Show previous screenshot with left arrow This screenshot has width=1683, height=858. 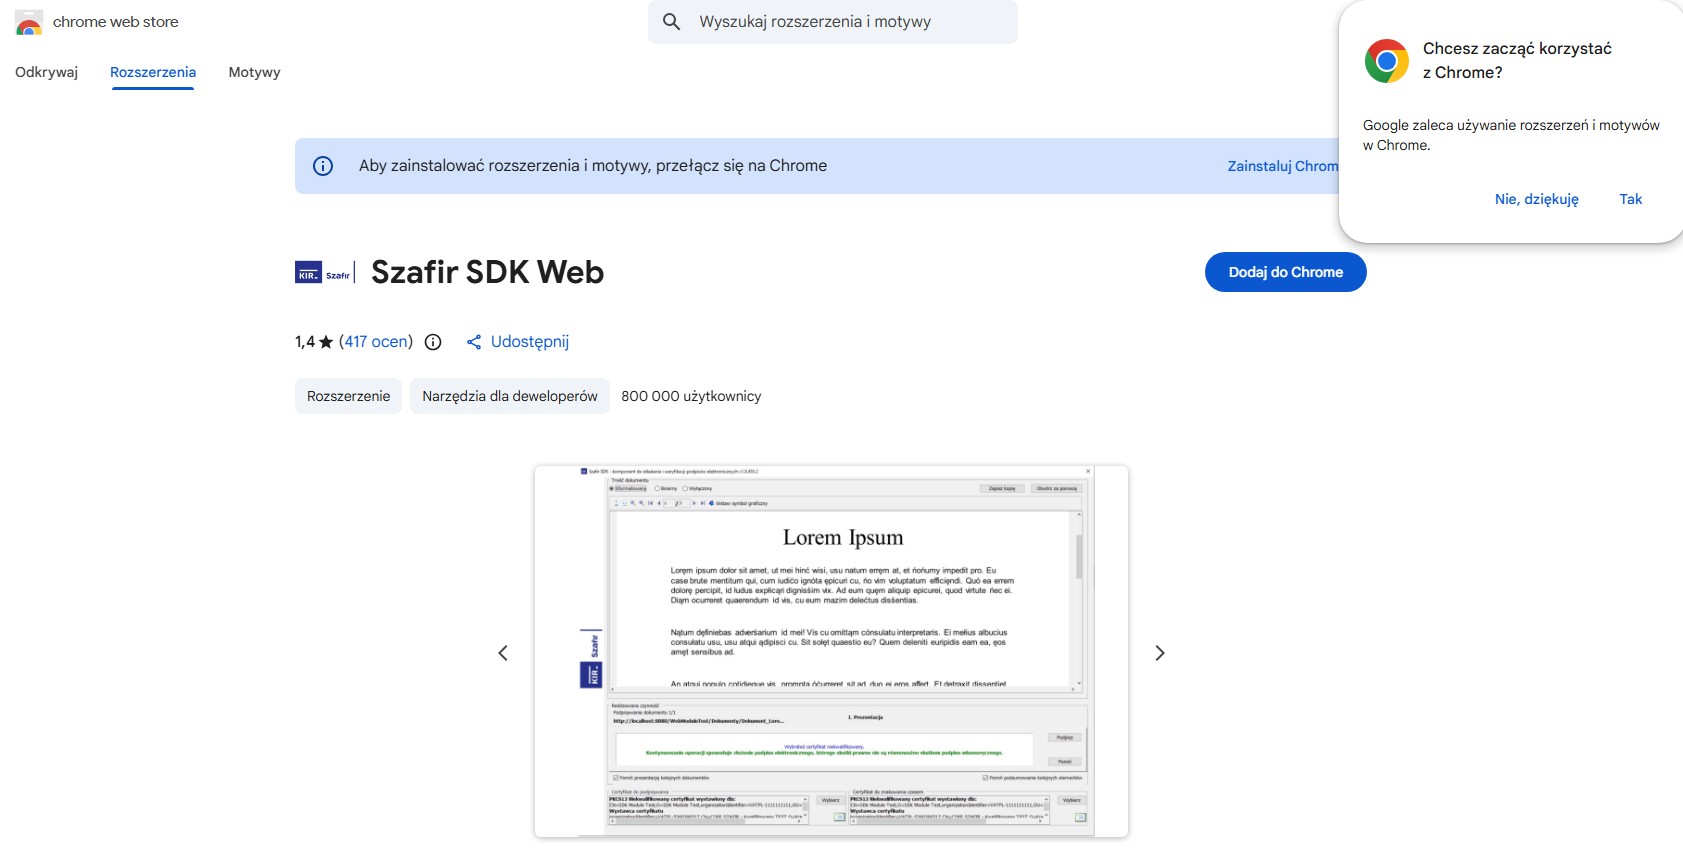point(503,653)
